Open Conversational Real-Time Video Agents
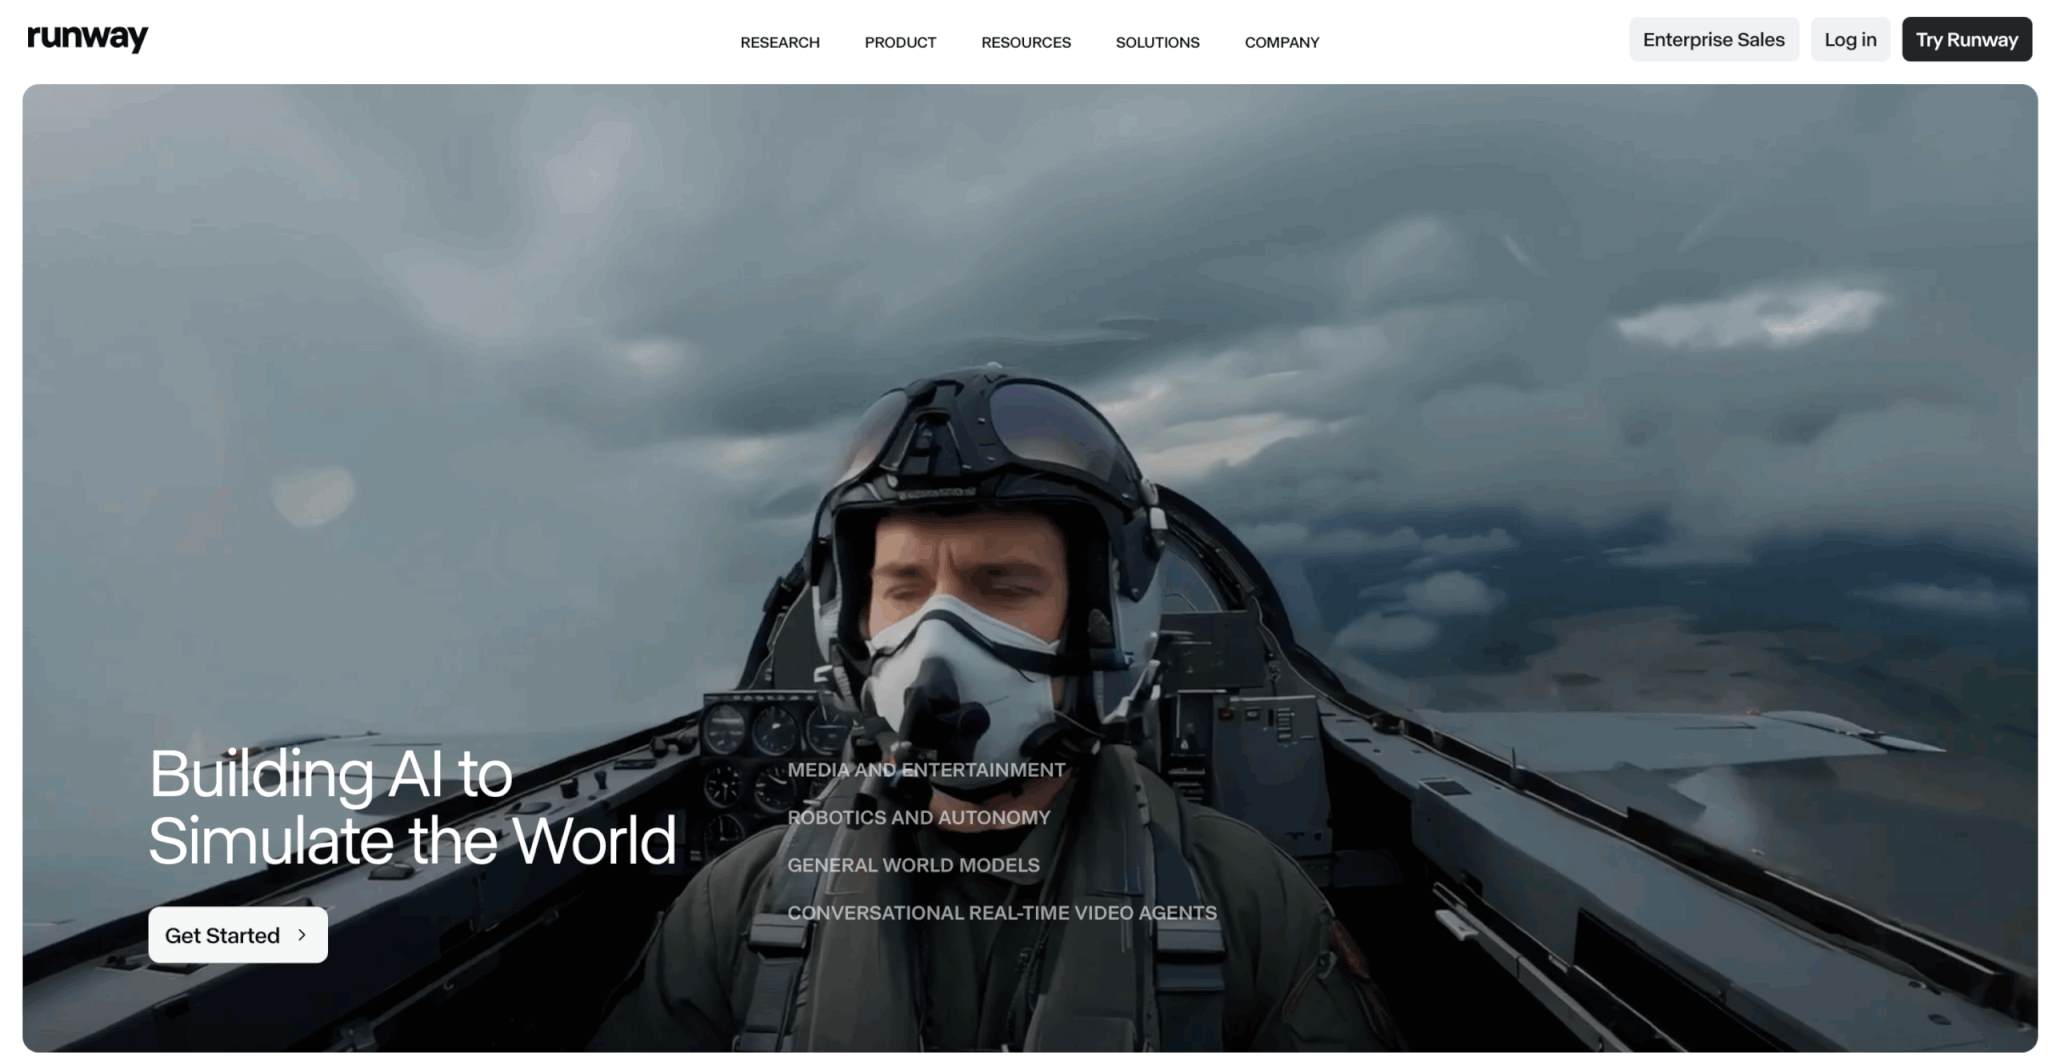2048x1061 pixels. pyautogui.click(x=1001, y=913)
